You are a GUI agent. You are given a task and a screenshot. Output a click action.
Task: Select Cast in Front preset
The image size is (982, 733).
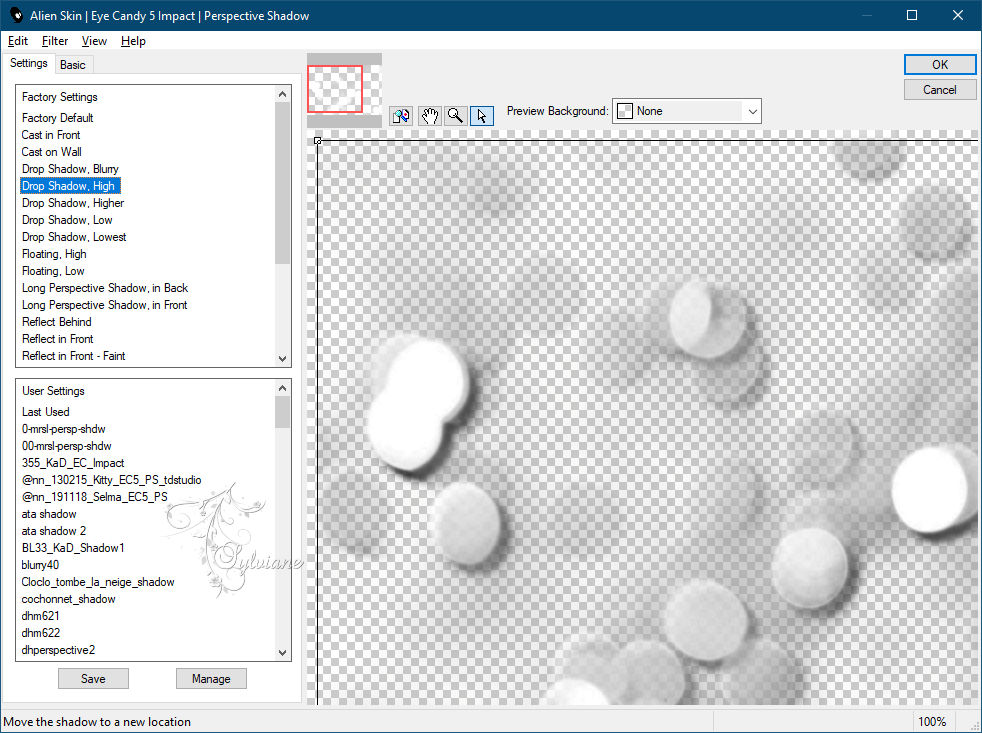tap(51, 135)
